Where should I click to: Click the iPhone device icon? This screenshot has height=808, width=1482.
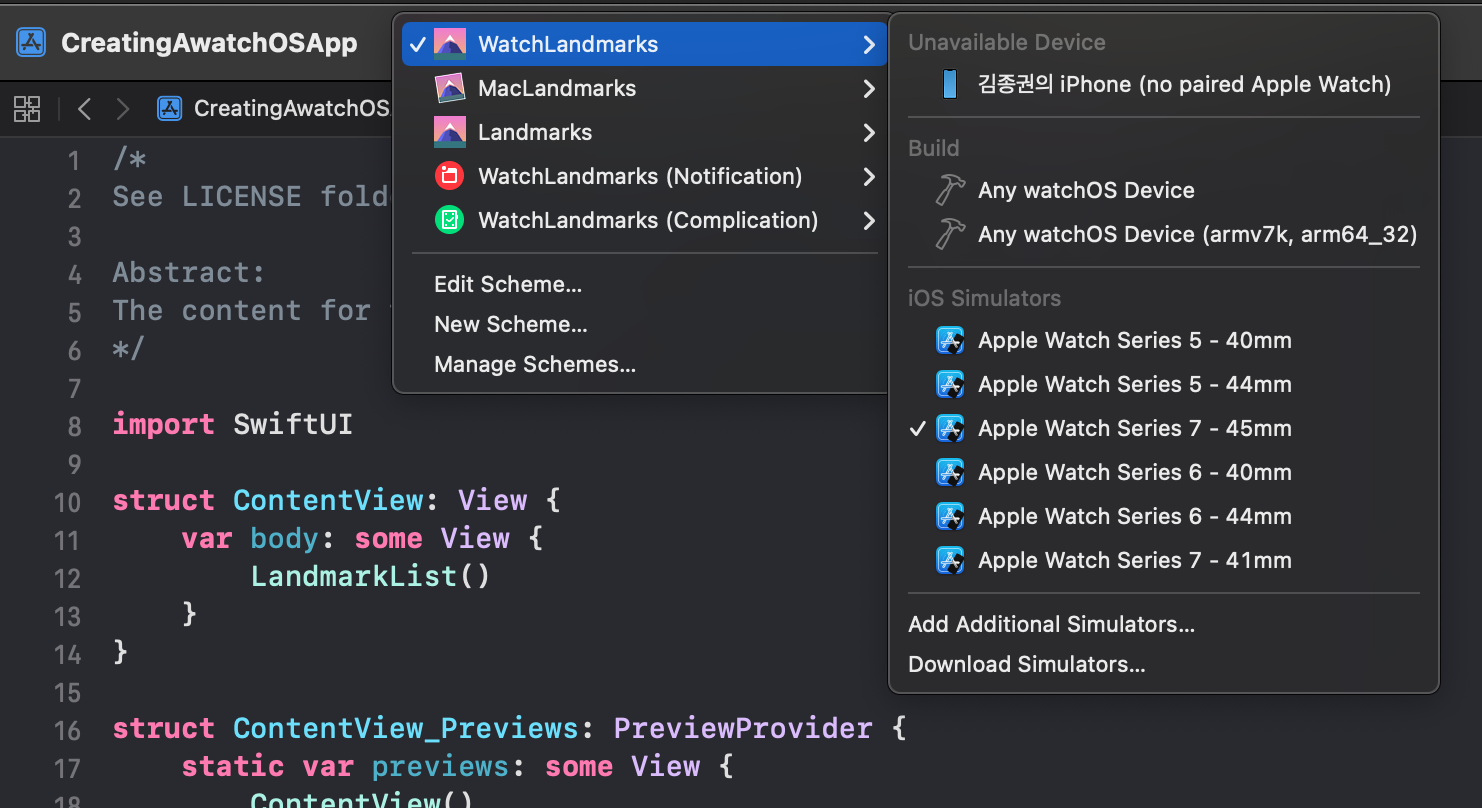[x=949, y=84]
